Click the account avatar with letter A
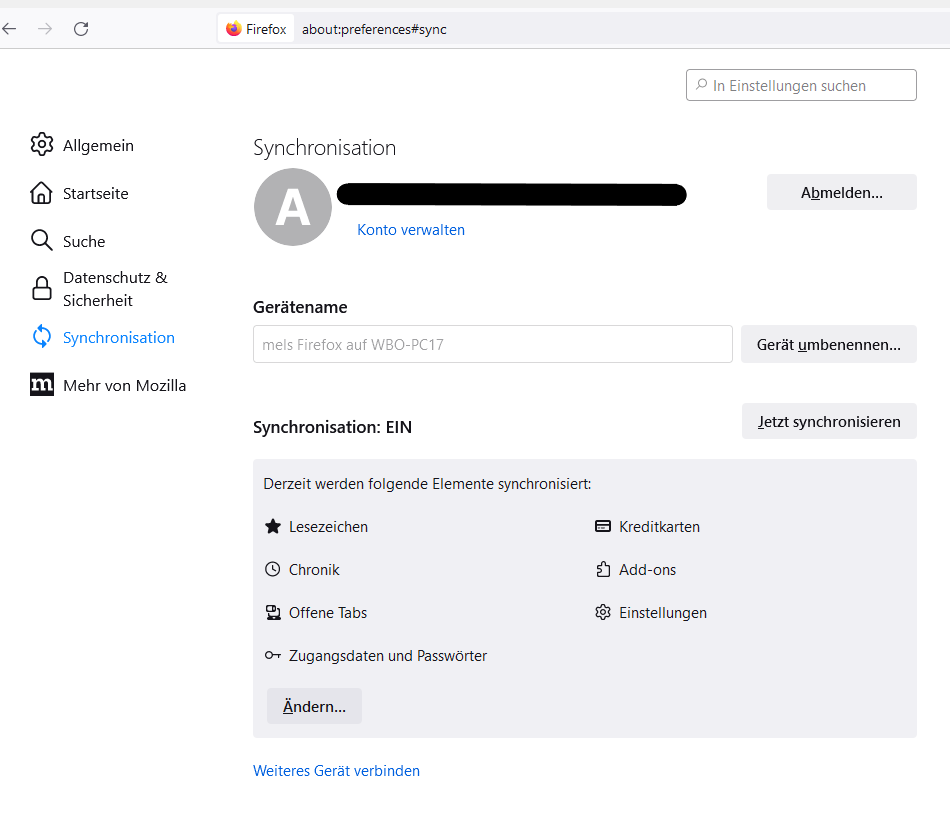Screen dimensions: 950x826 pyautogui.click(x=293, y=207)
